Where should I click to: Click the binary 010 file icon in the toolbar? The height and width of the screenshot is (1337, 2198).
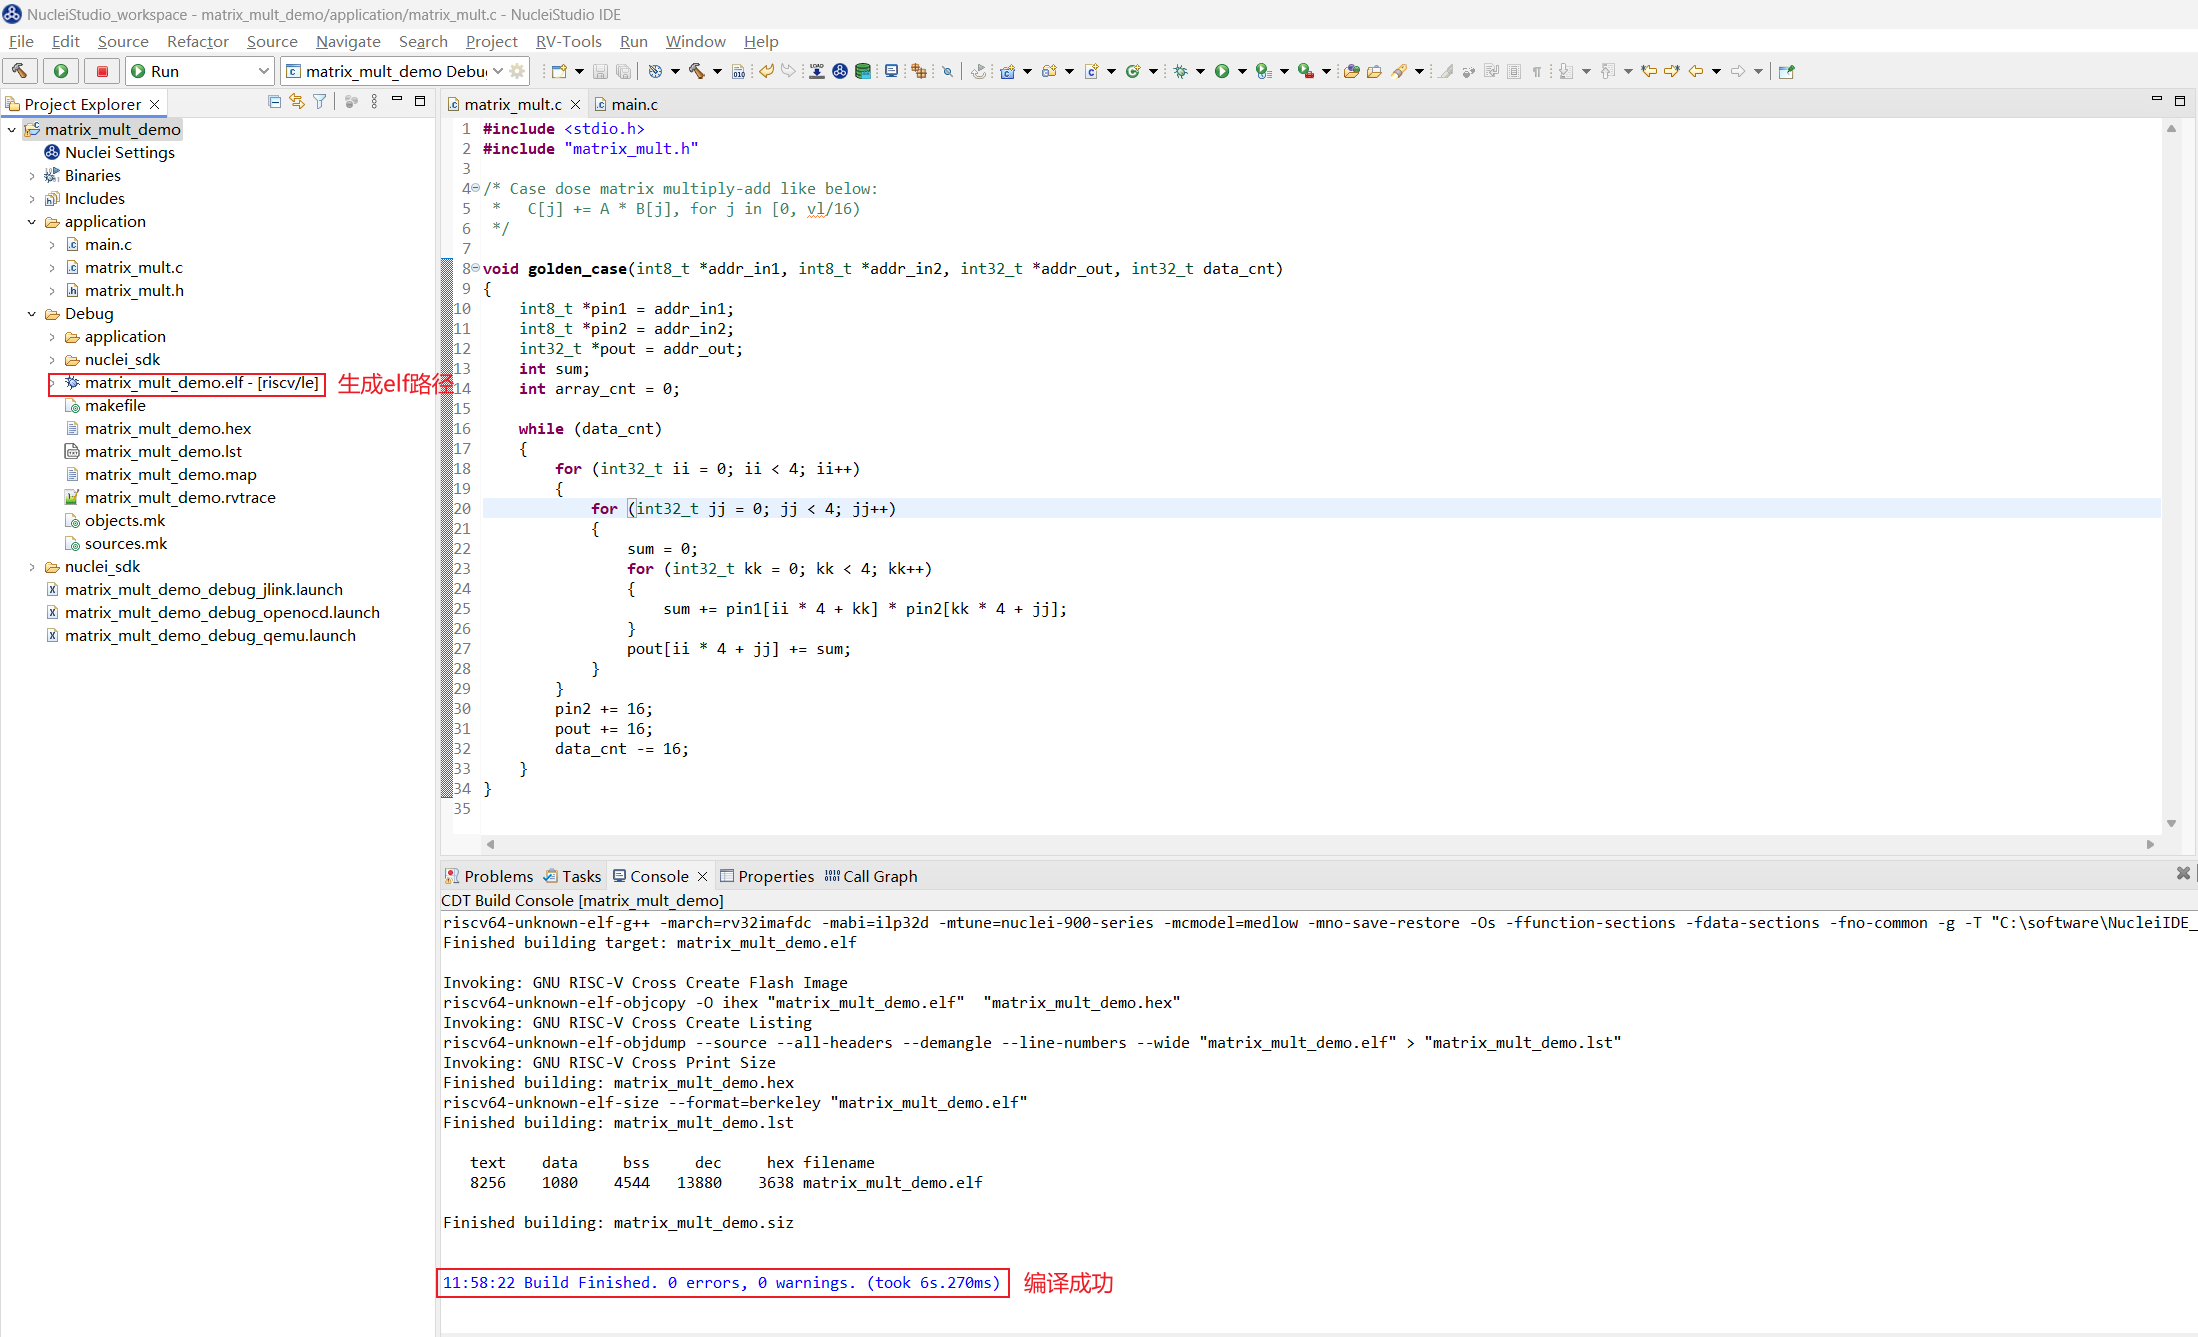click(738, 71)
